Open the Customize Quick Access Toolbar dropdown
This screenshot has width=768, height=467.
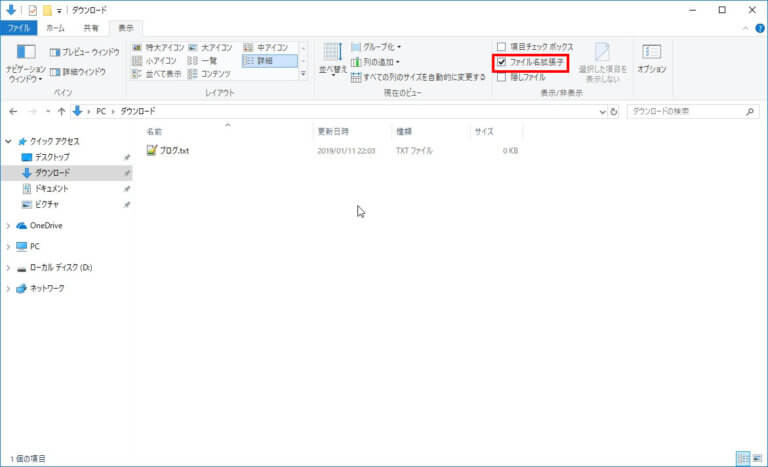pyautogui.click(x=59, y=11)
